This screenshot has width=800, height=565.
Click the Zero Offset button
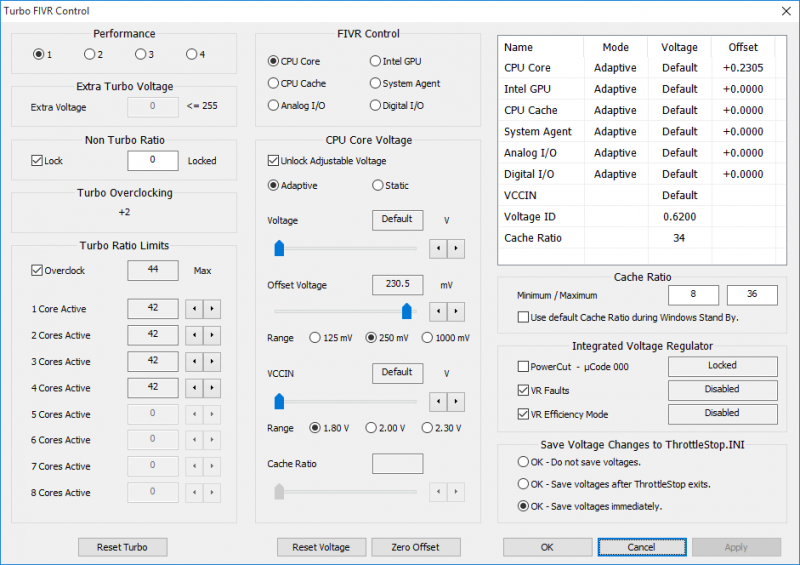tap(416, 547)
